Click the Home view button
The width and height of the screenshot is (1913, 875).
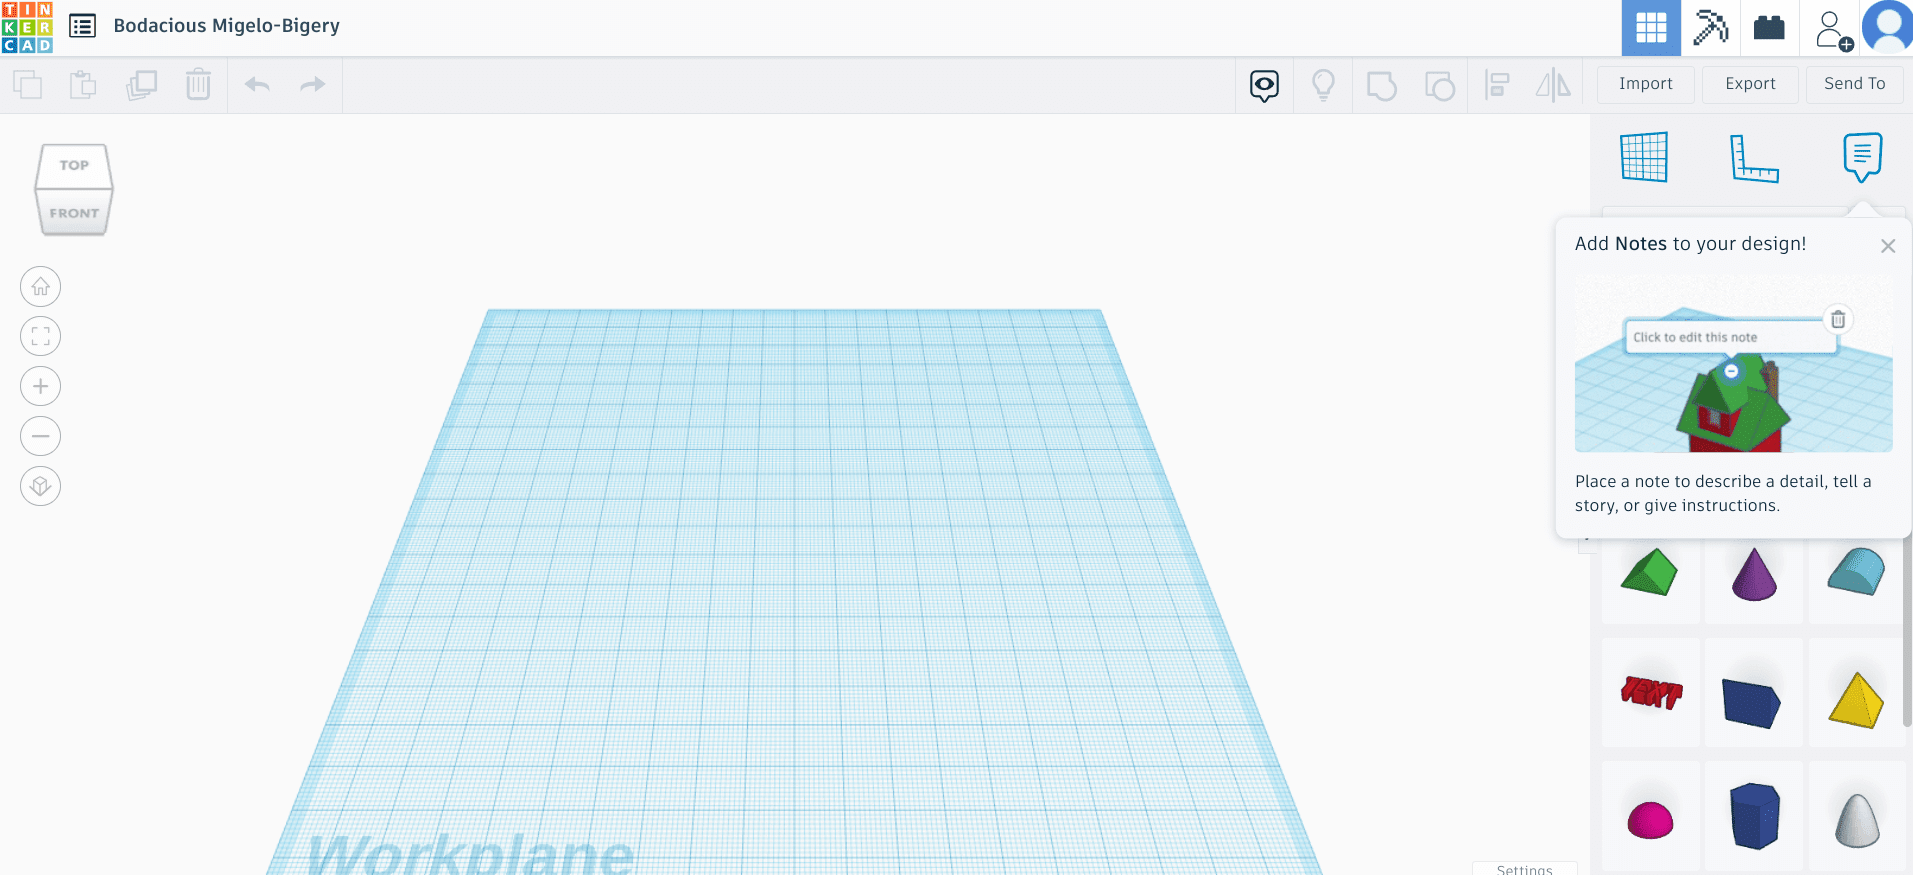pos(40,287)
